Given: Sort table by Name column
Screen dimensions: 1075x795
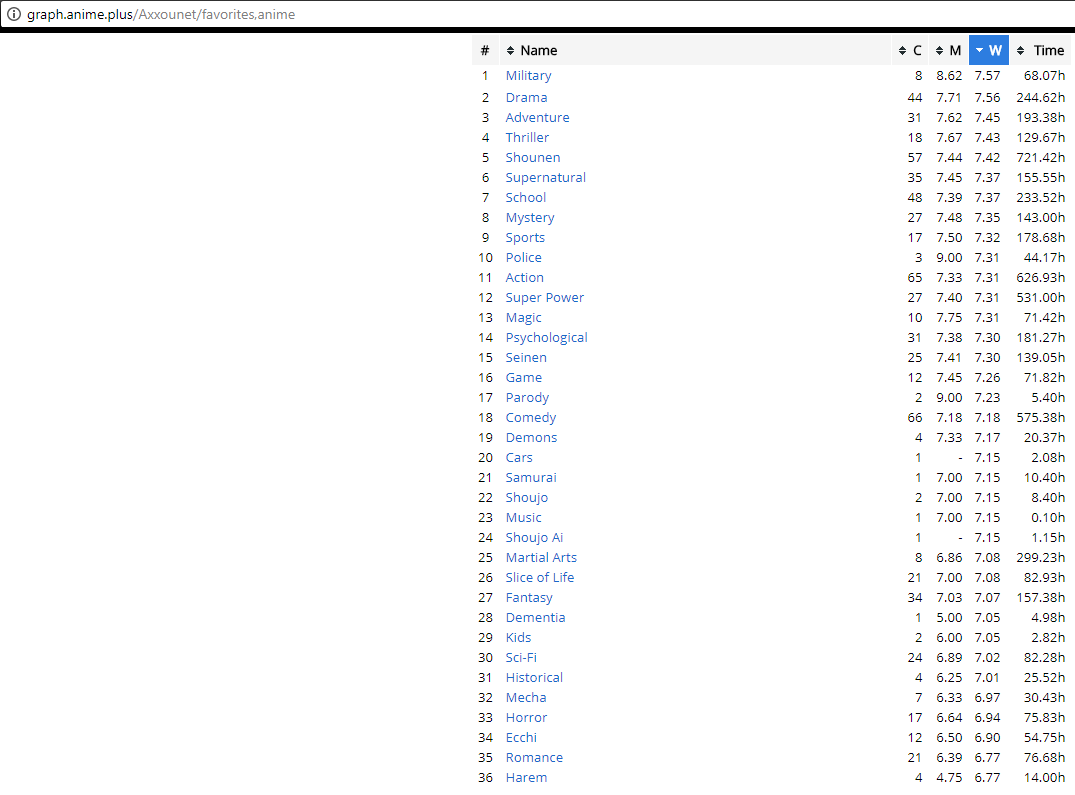Looking at the screenshot, I should point(694,50).
